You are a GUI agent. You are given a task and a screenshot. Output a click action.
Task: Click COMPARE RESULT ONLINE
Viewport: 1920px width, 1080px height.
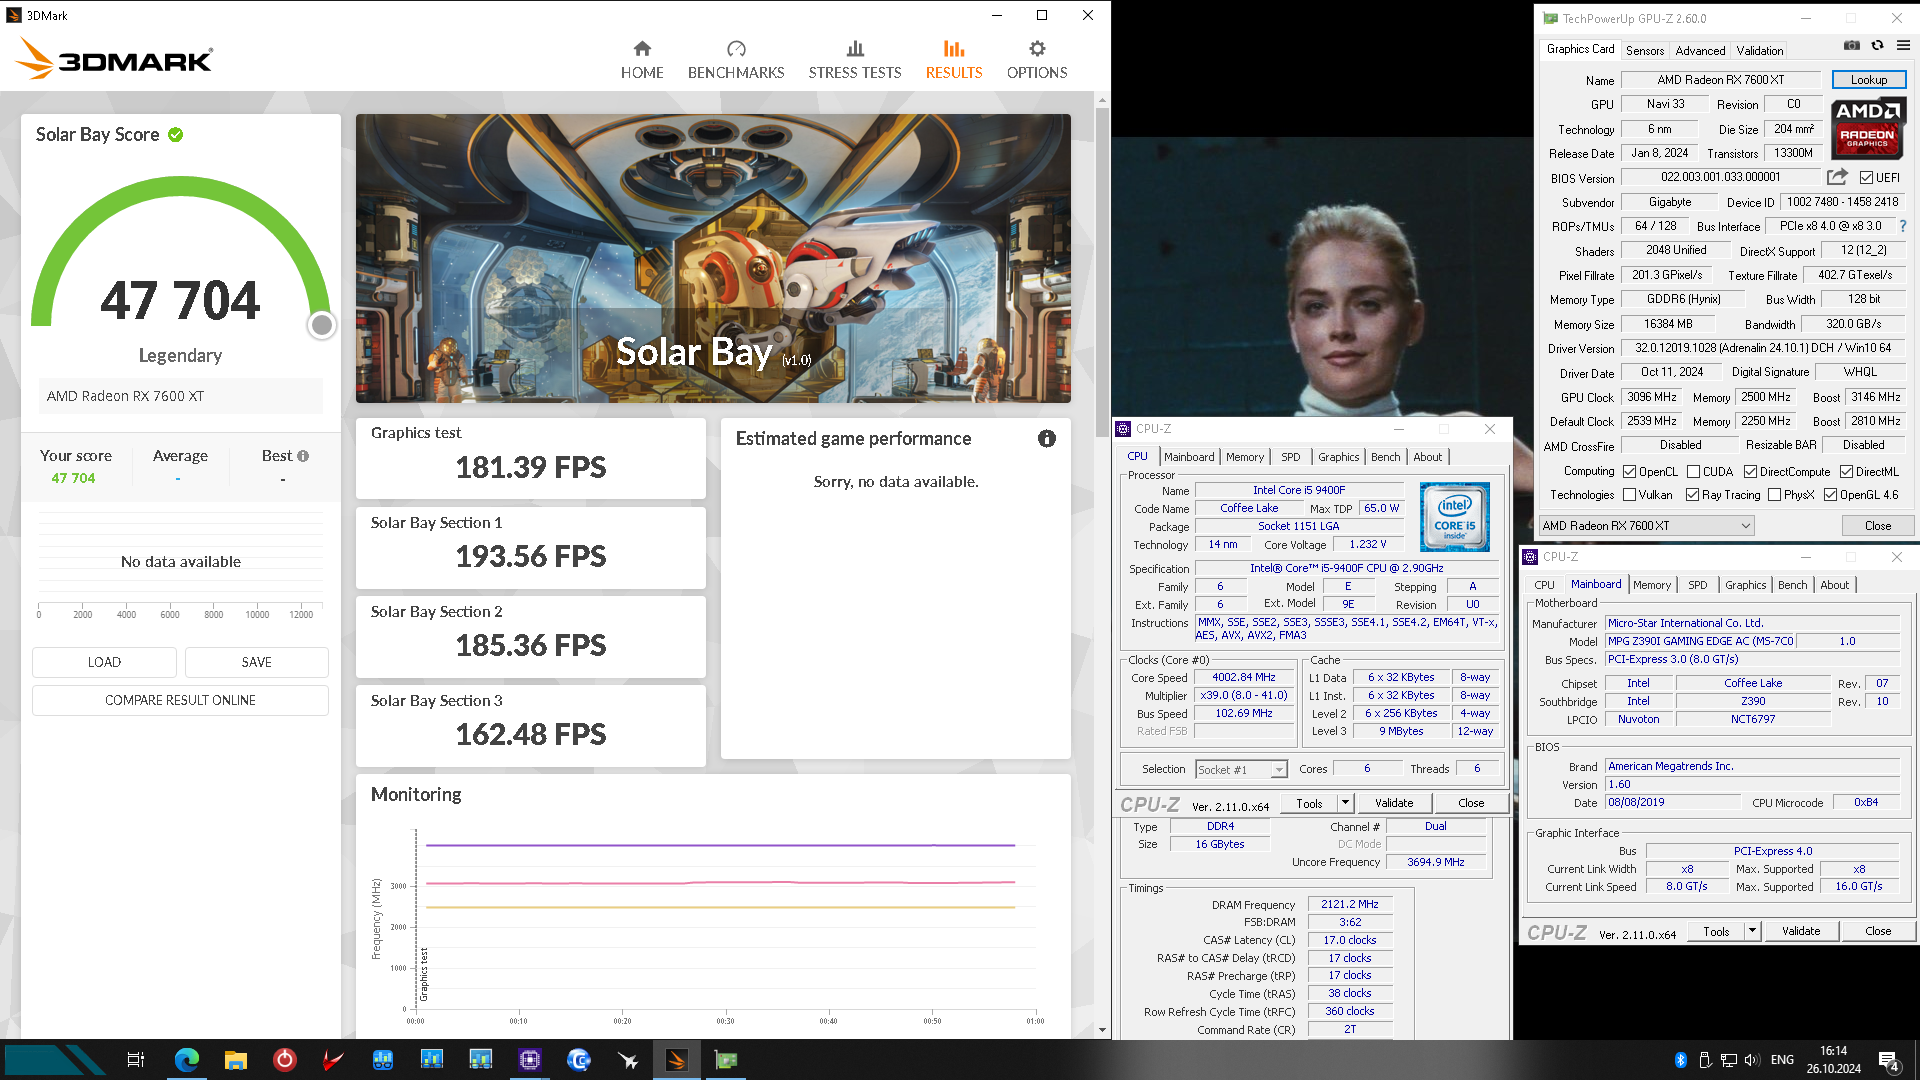pos(180,700)
